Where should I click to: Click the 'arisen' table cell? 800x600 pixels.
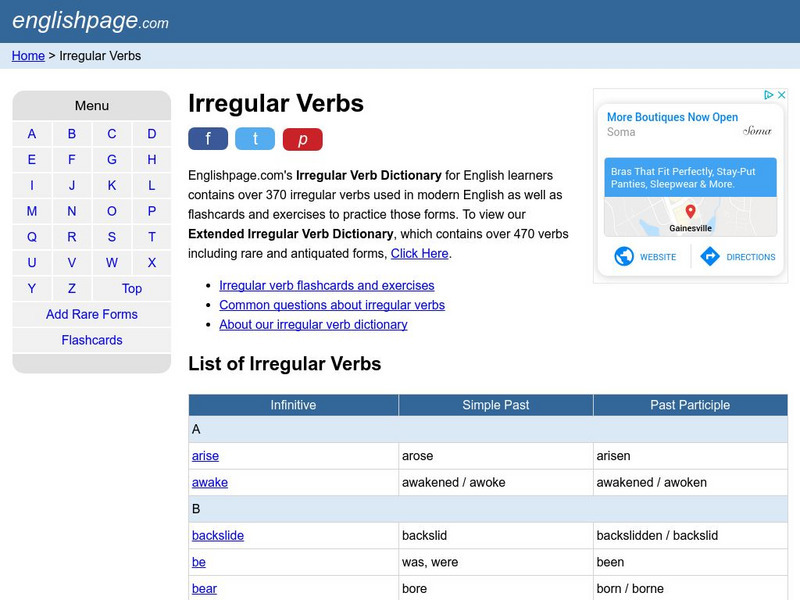[690, 456]
